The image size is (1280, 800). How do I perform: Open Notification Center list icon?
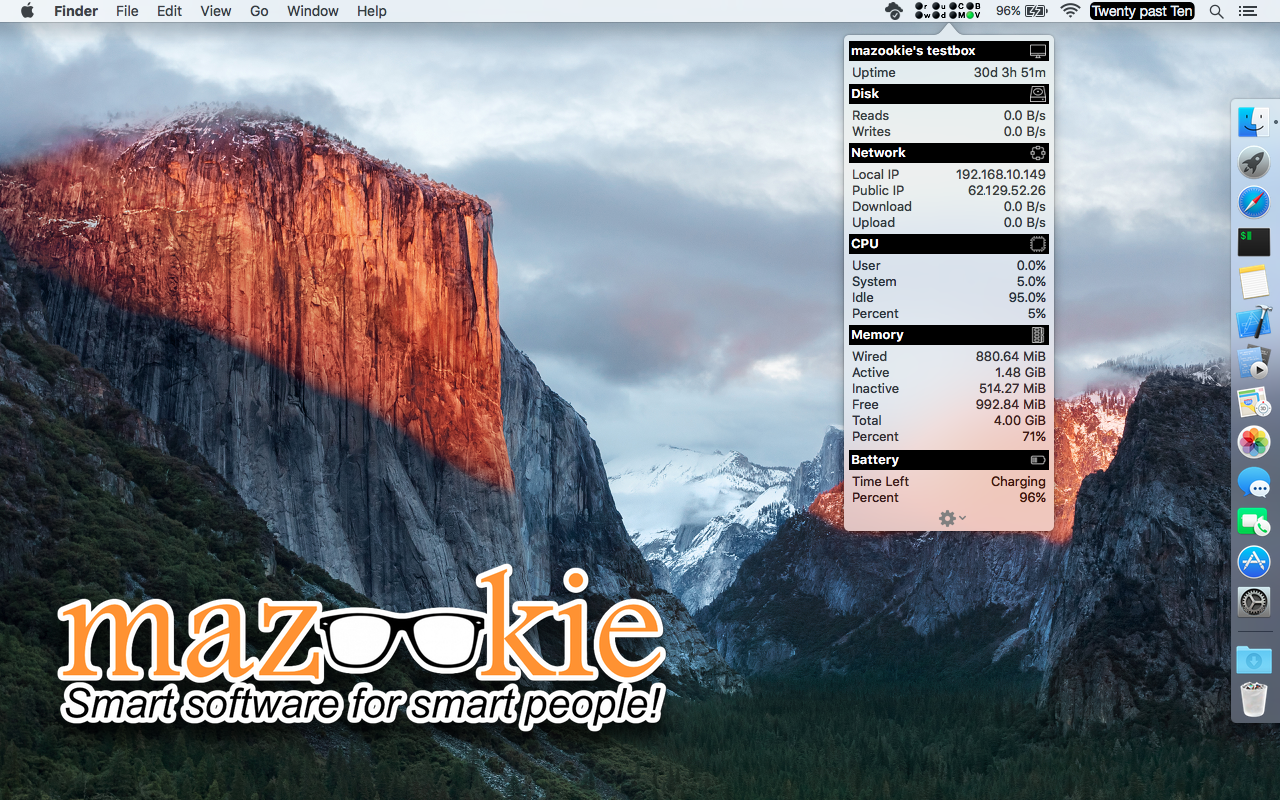1248,11
